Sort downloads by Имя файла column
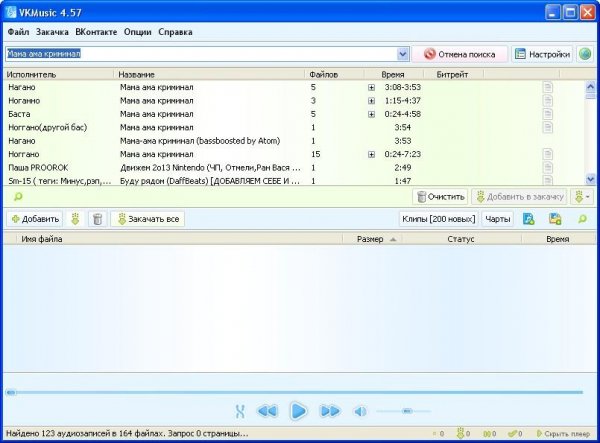Viewport: 600px width, 443px height. point(178,239)
